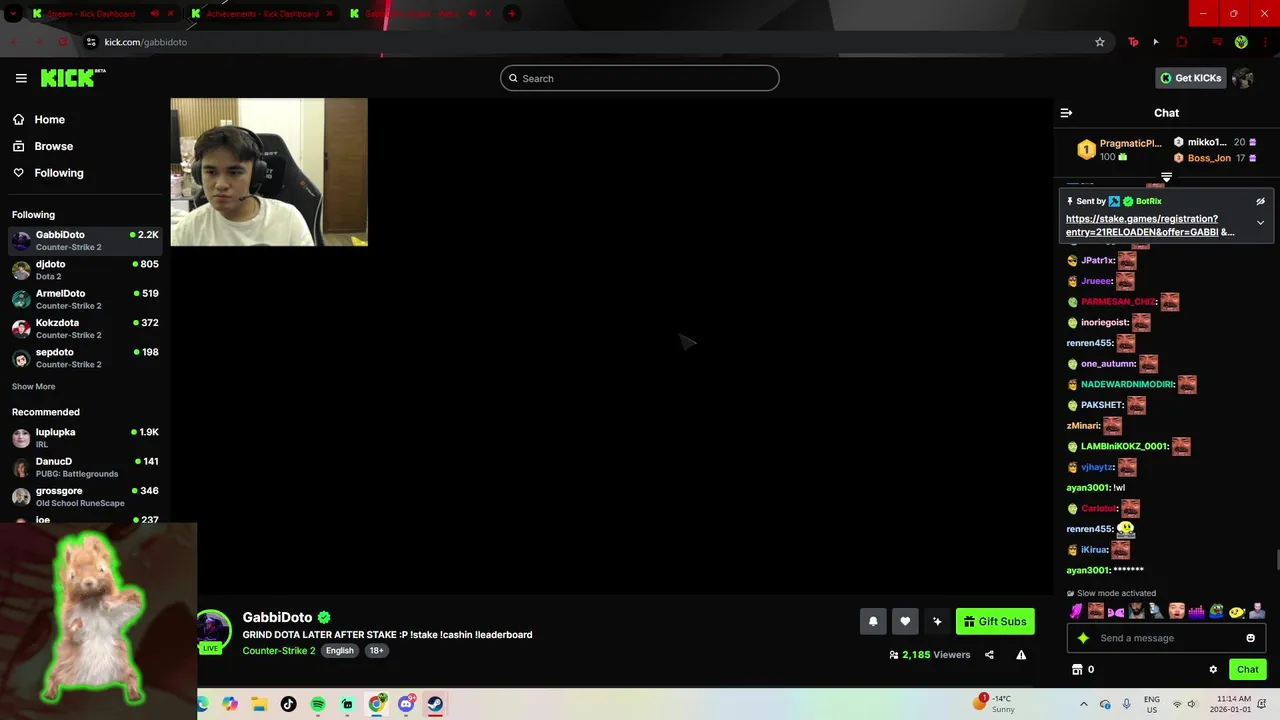1280x720 pixels.
Task: Open the user profile avatar menu
Action: tap(1243, 78)
